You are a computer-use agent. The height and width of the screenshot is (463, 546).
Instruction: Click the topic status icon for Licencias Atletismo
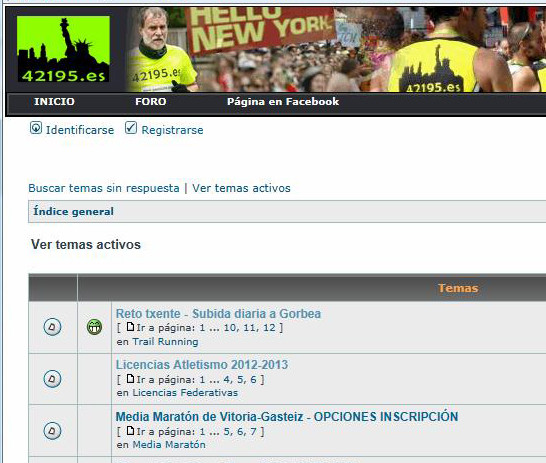[x=52, y=378]
